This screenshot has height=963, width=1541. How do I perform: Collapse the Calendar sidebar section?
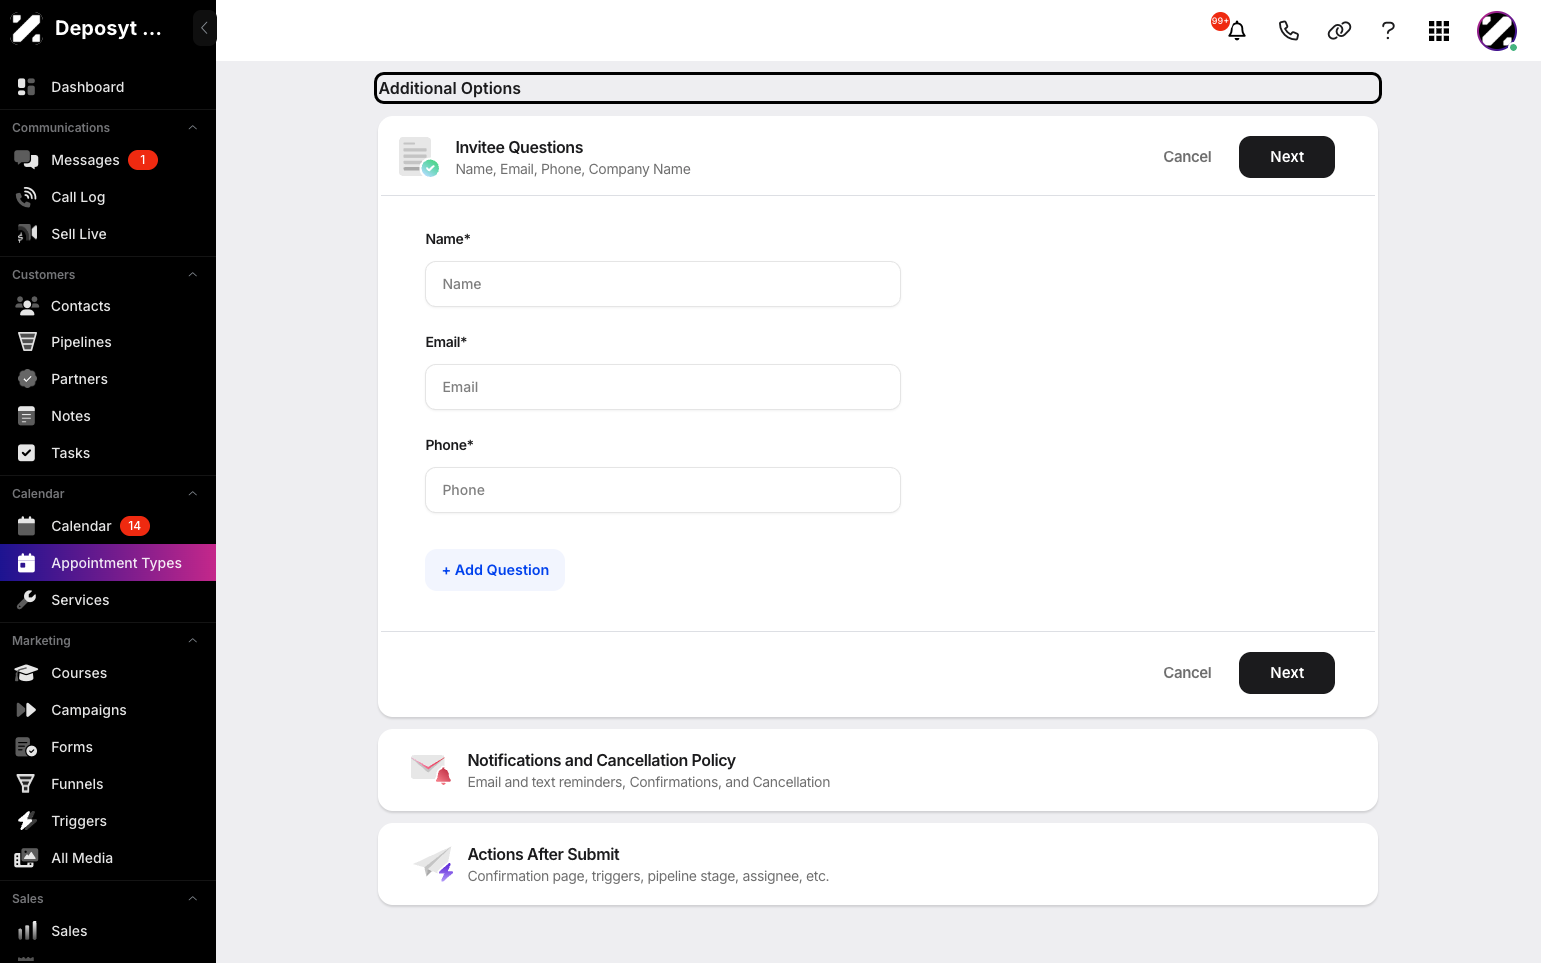[x=193, y=494]
